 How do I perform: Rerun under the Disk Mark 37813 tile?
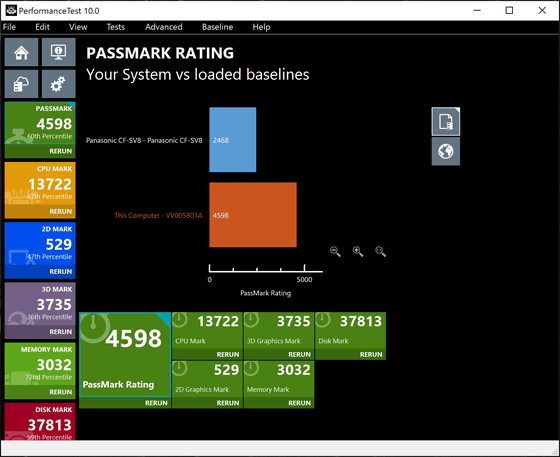[371, 355]
